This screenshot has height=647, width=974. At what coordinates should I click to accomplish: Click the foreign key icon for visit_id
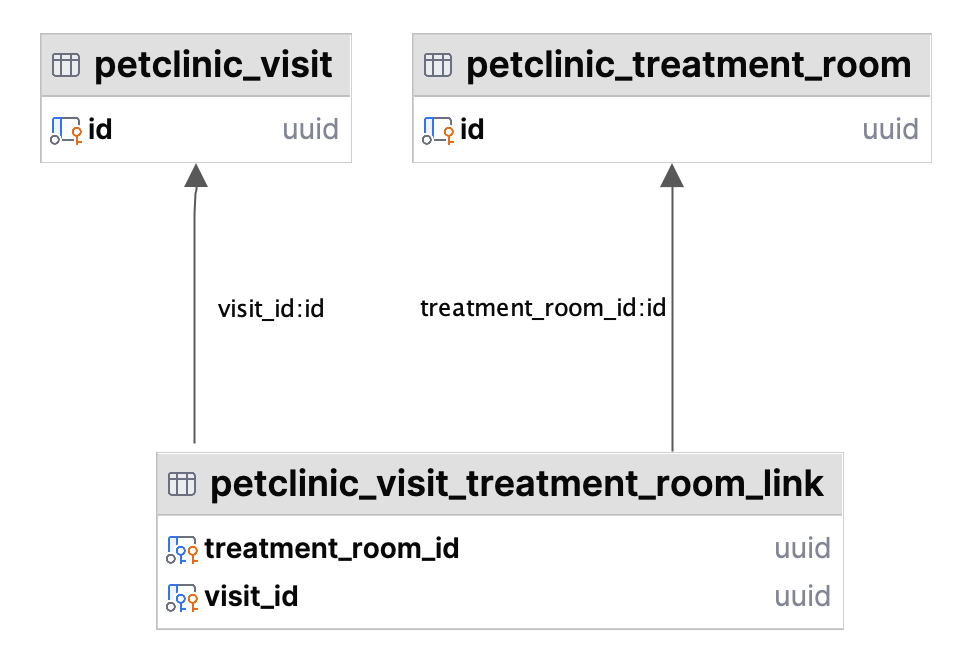pos(182,597)
